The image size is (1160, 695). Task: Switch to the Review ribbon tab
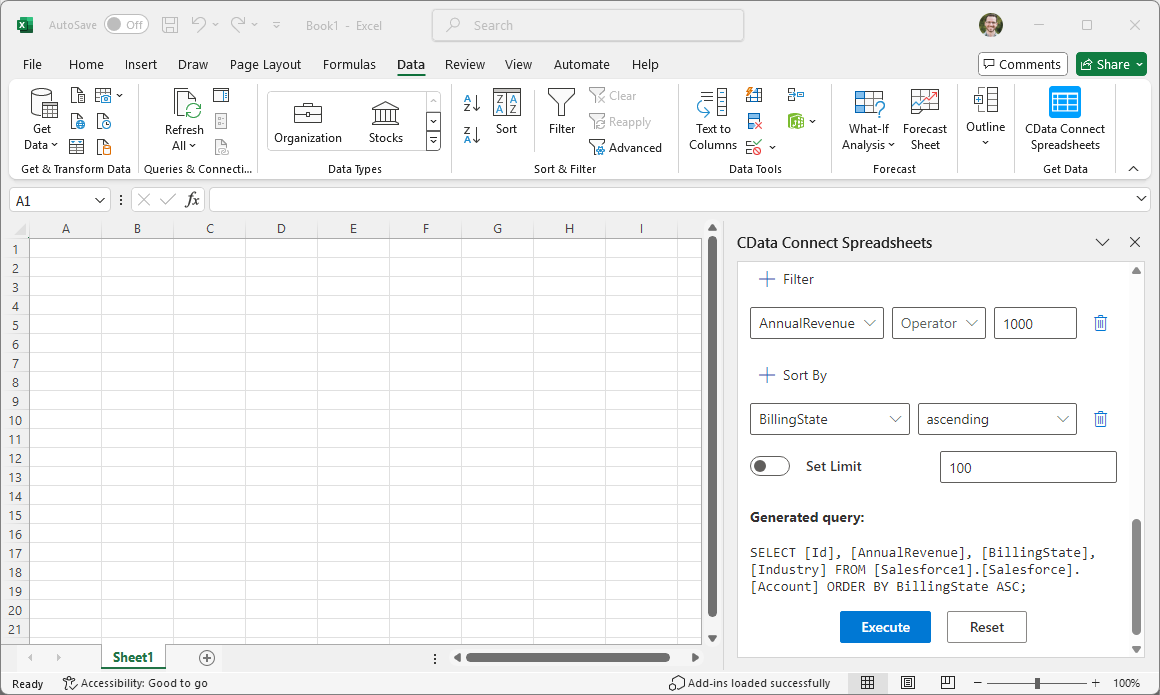[x=464, y=64]
